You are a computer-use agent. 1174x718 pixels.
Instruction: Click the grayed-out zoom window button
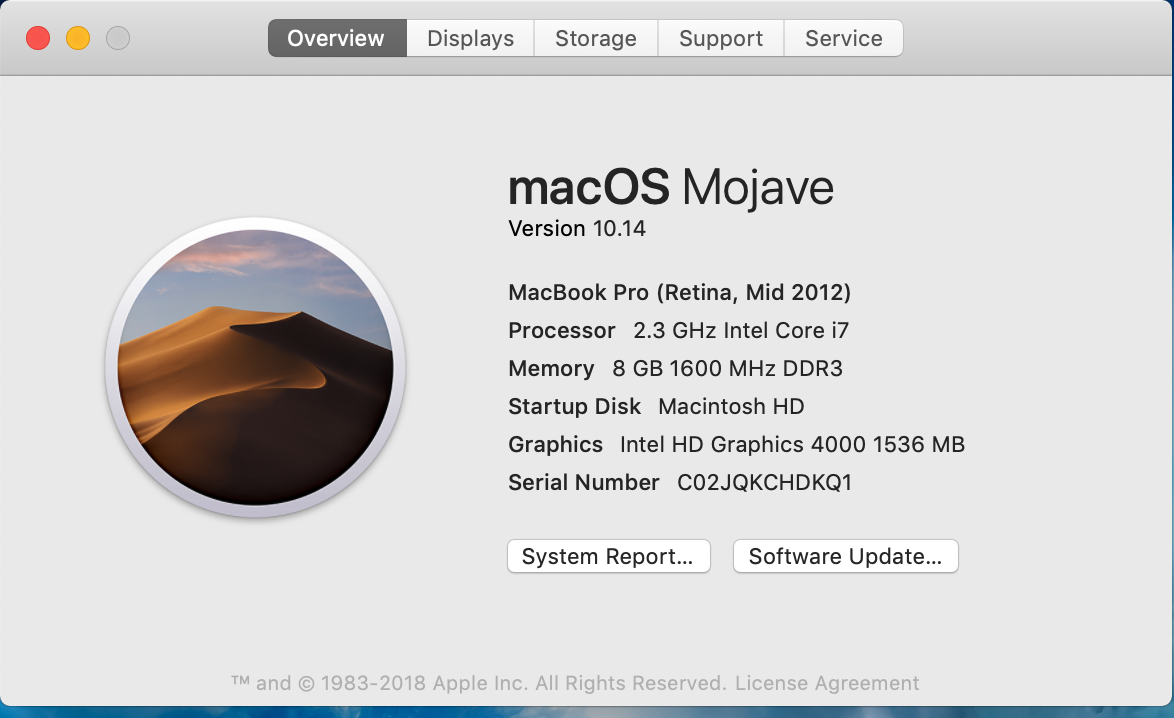[118, 39]
